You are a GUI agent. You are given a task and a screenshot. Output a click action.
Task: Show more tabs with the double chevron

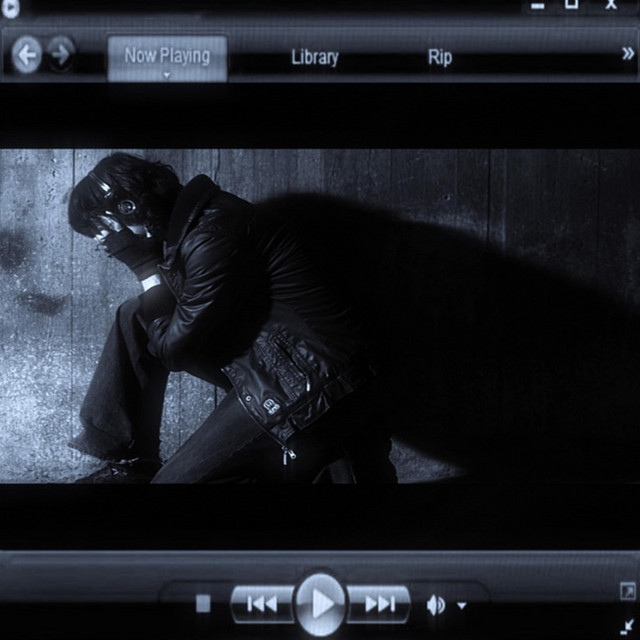pyautogui.click(x=628, y=53)
